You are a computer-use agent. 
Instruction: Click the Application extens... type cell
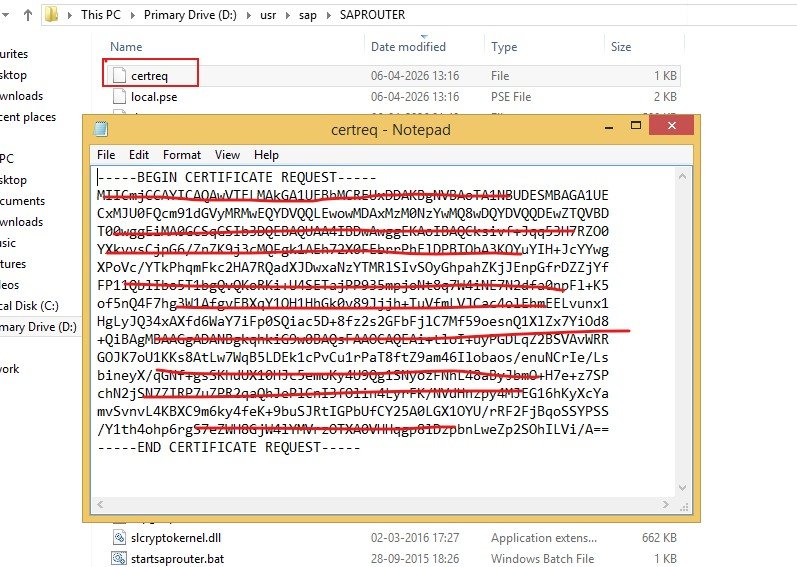pyautogui.click(x=544, y=538)
